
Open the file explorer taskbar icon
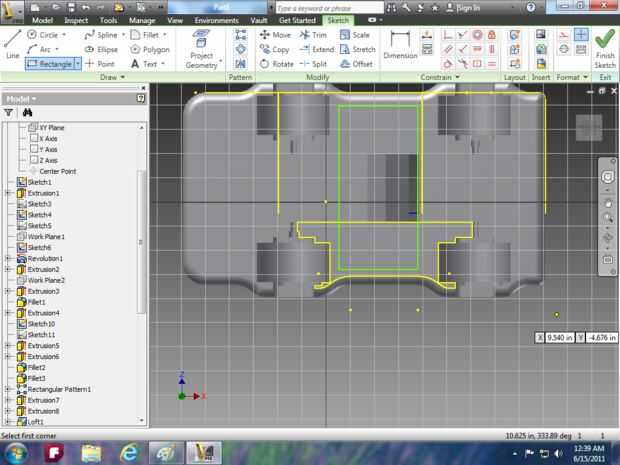click(91, 453)
